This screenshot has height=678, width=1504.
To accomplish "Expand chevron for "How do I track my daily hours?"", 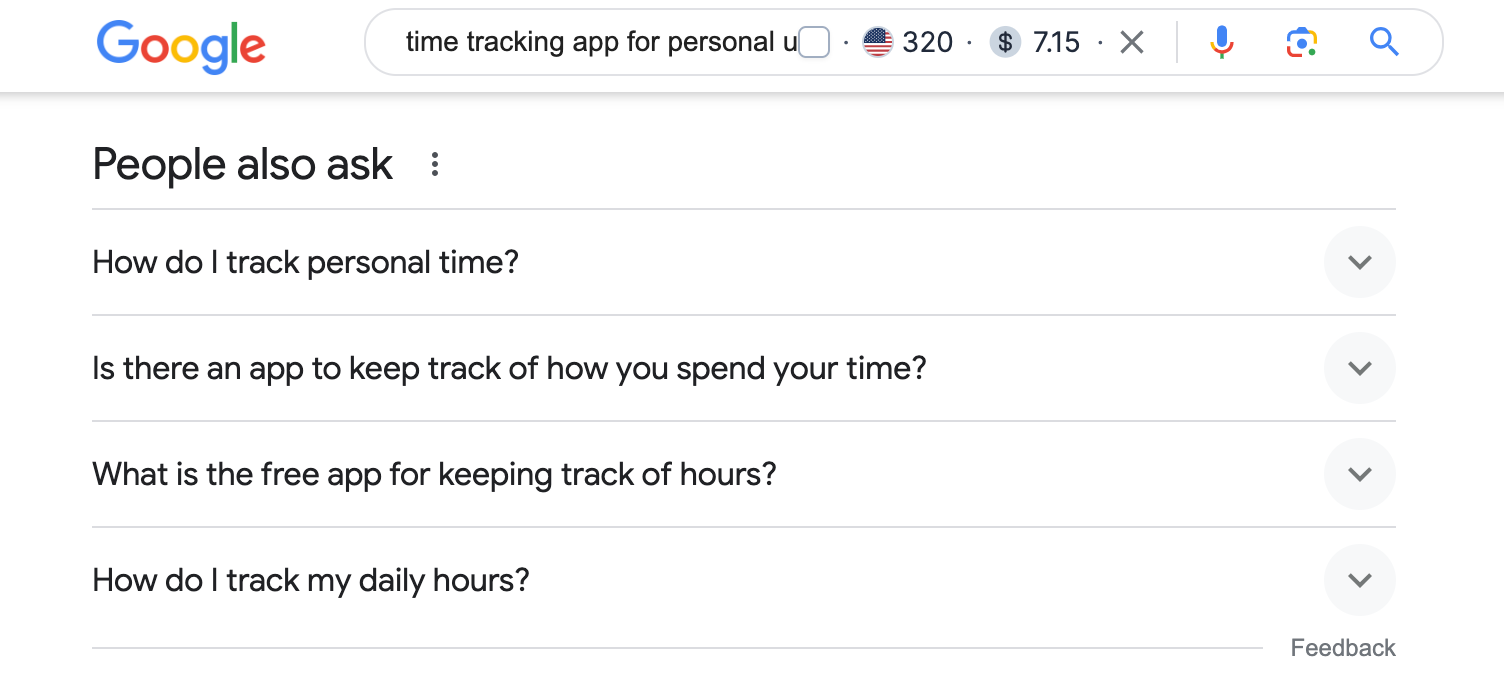I will coord(1359,580).
